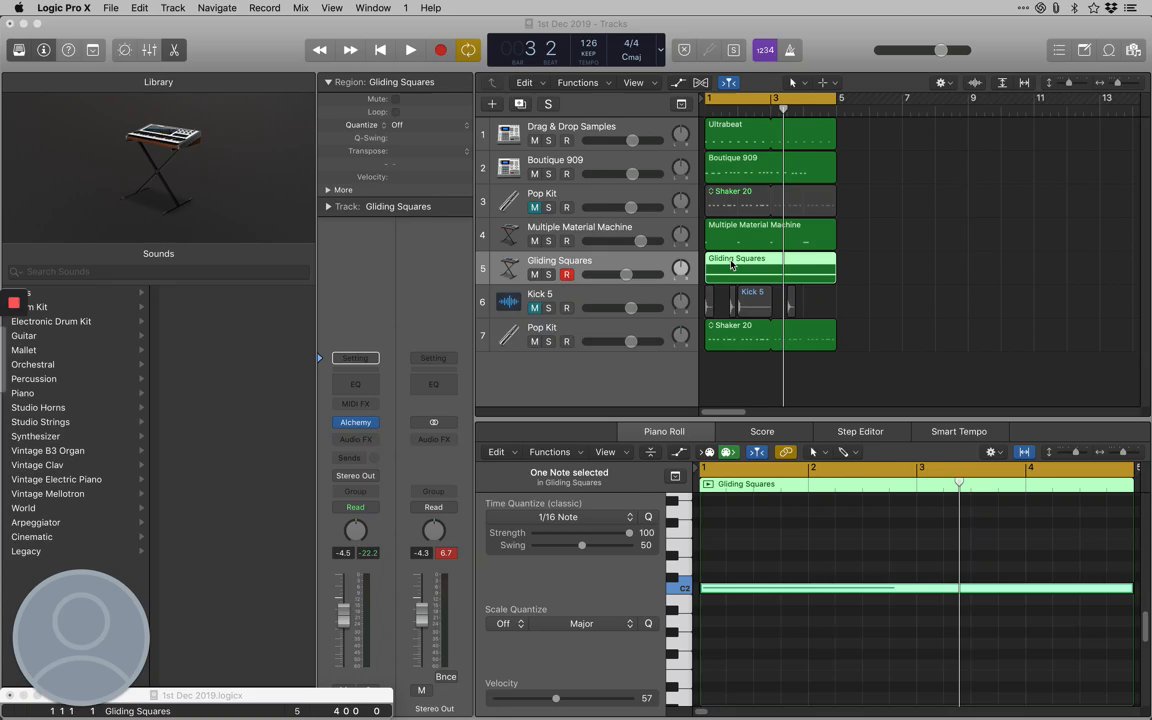Open the Quantize Off dropdown

pos(430,125)
